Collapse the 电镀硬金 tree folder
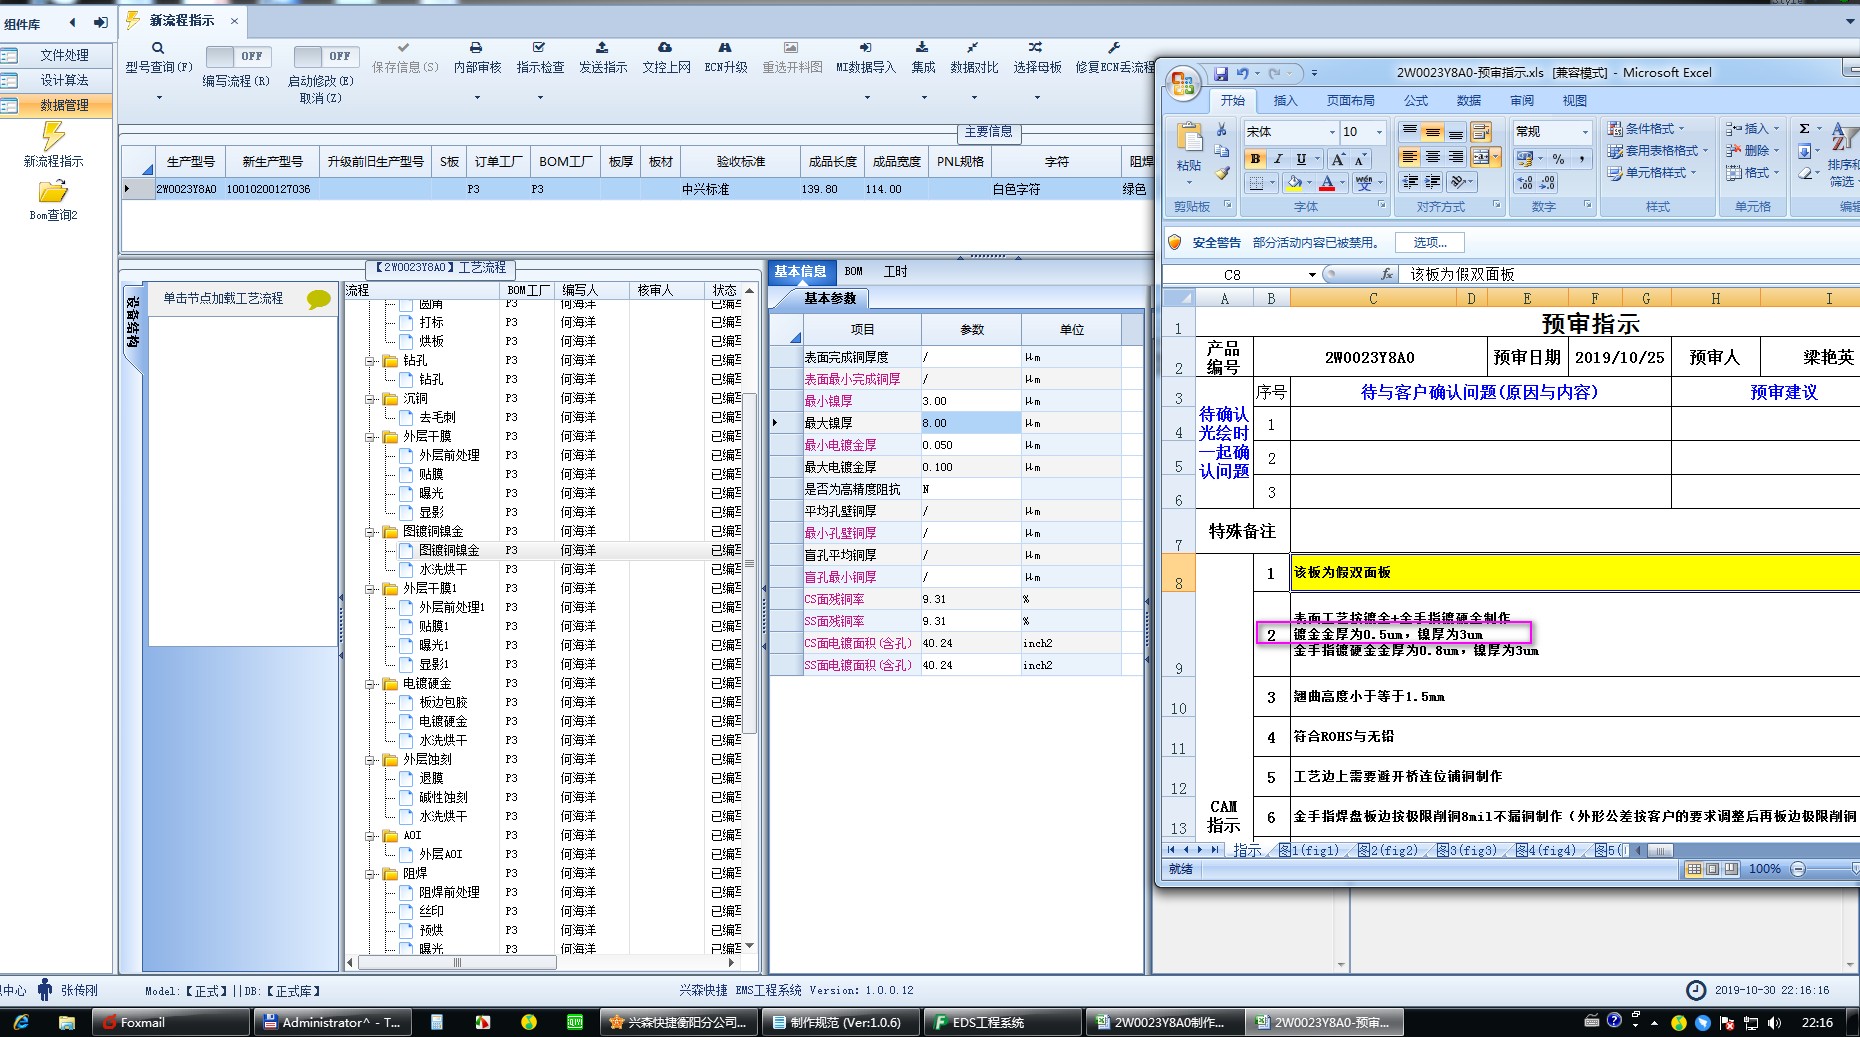 point(370,684)
